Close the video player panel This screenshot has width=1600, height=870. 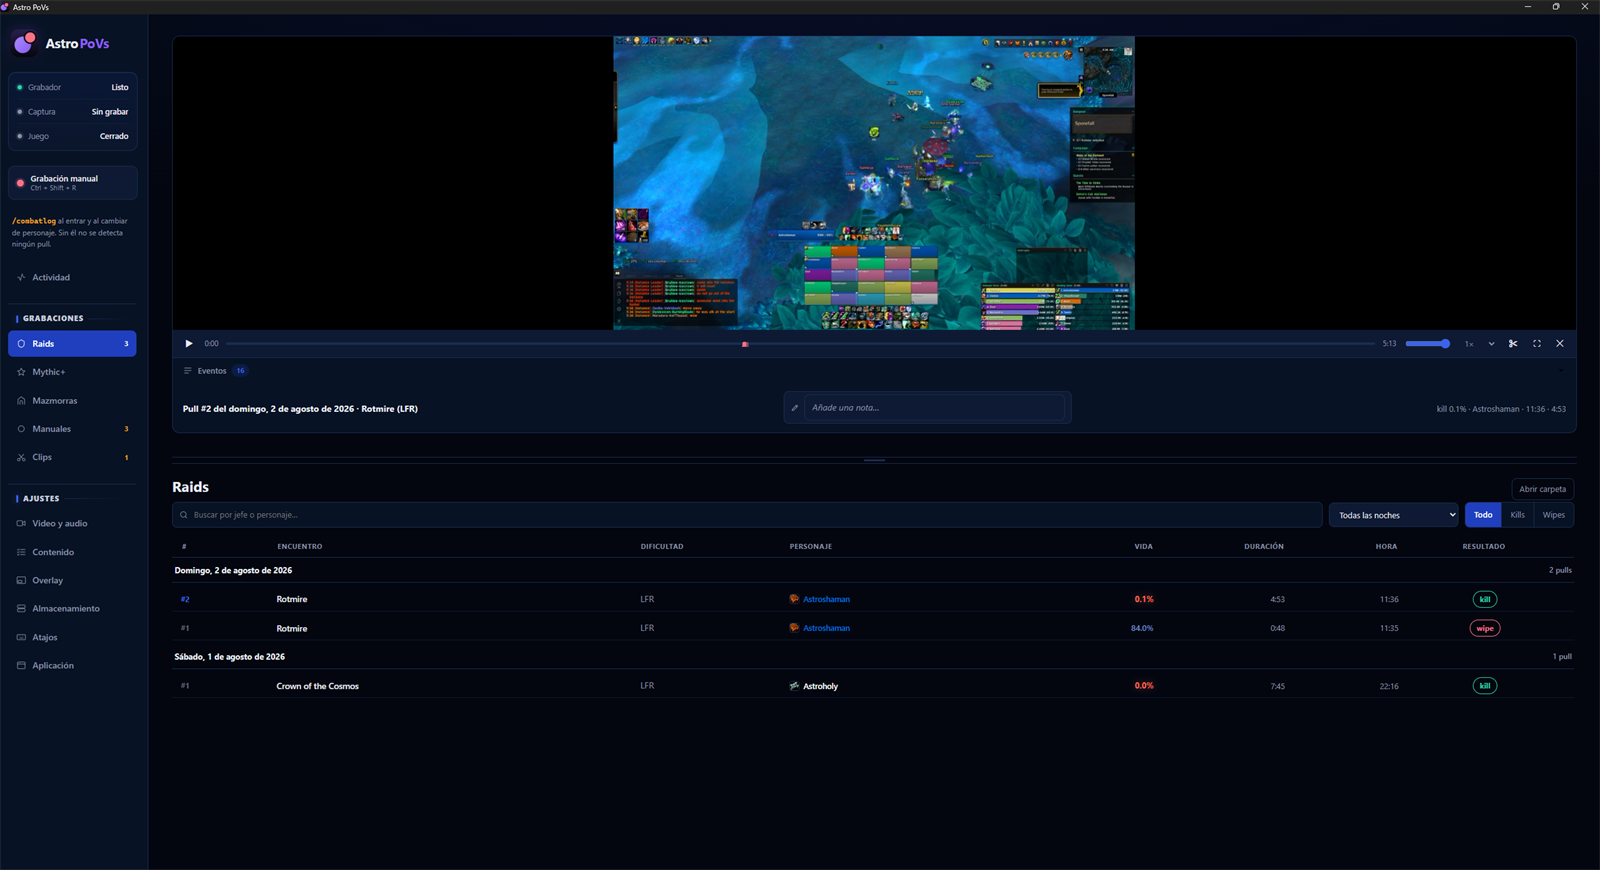(x=1560, y=344)
